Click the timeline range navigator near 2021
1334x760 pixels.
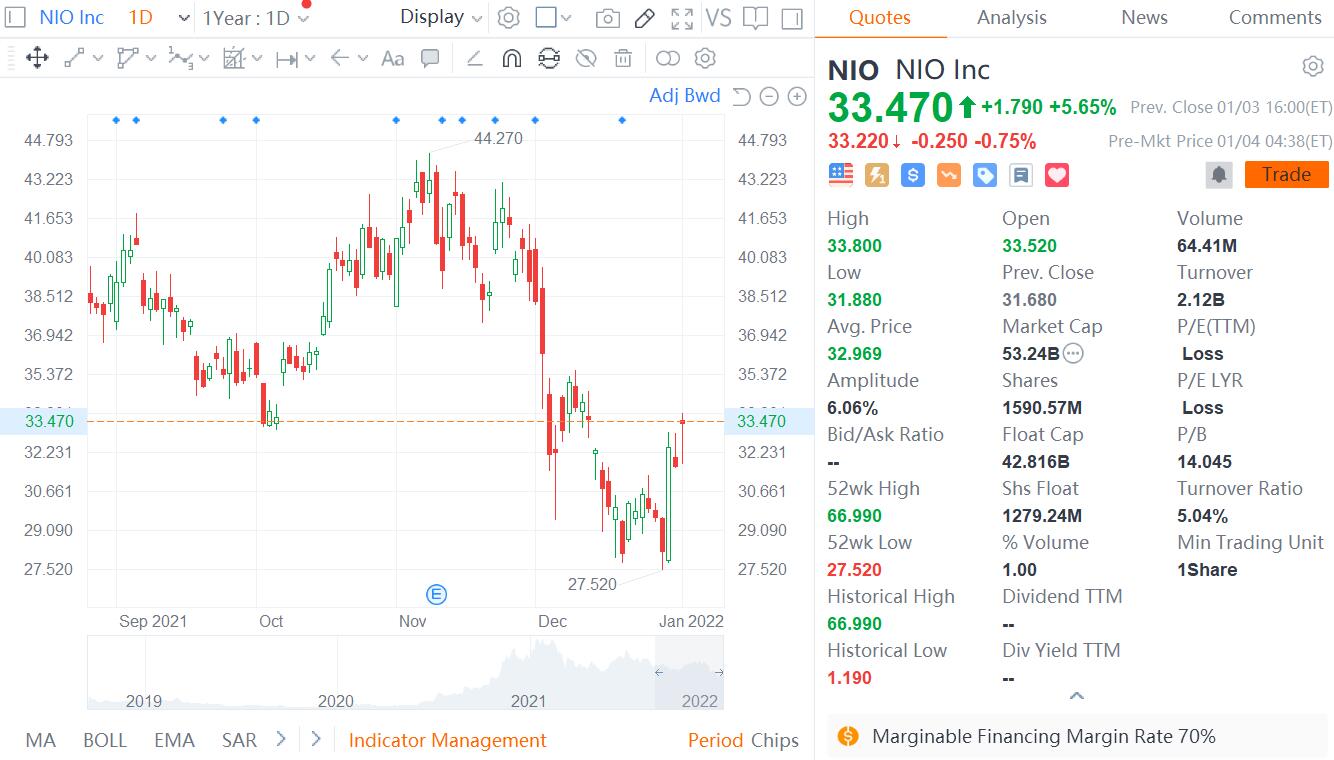(x=529, y=673)
